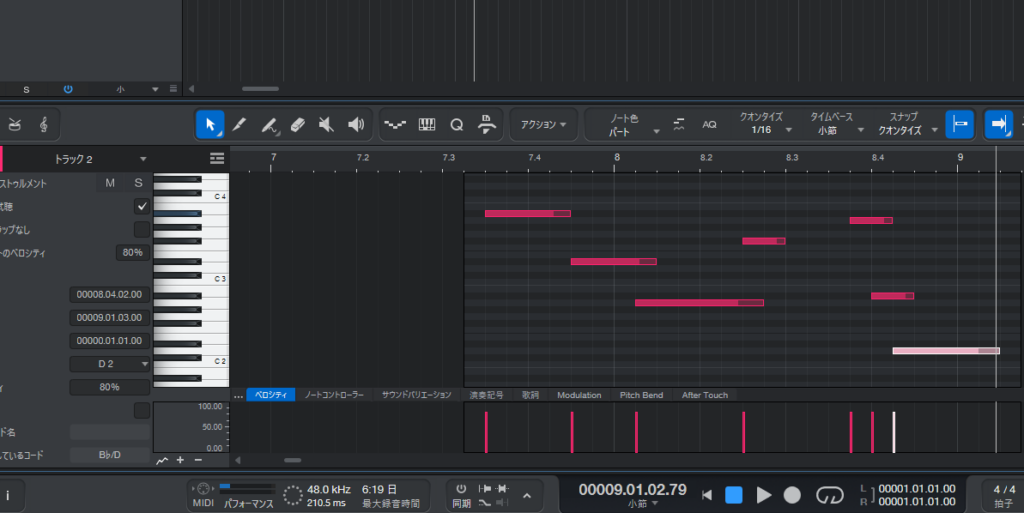
Task: Select the Paint (pencil) tool
Action: [239, 124]
